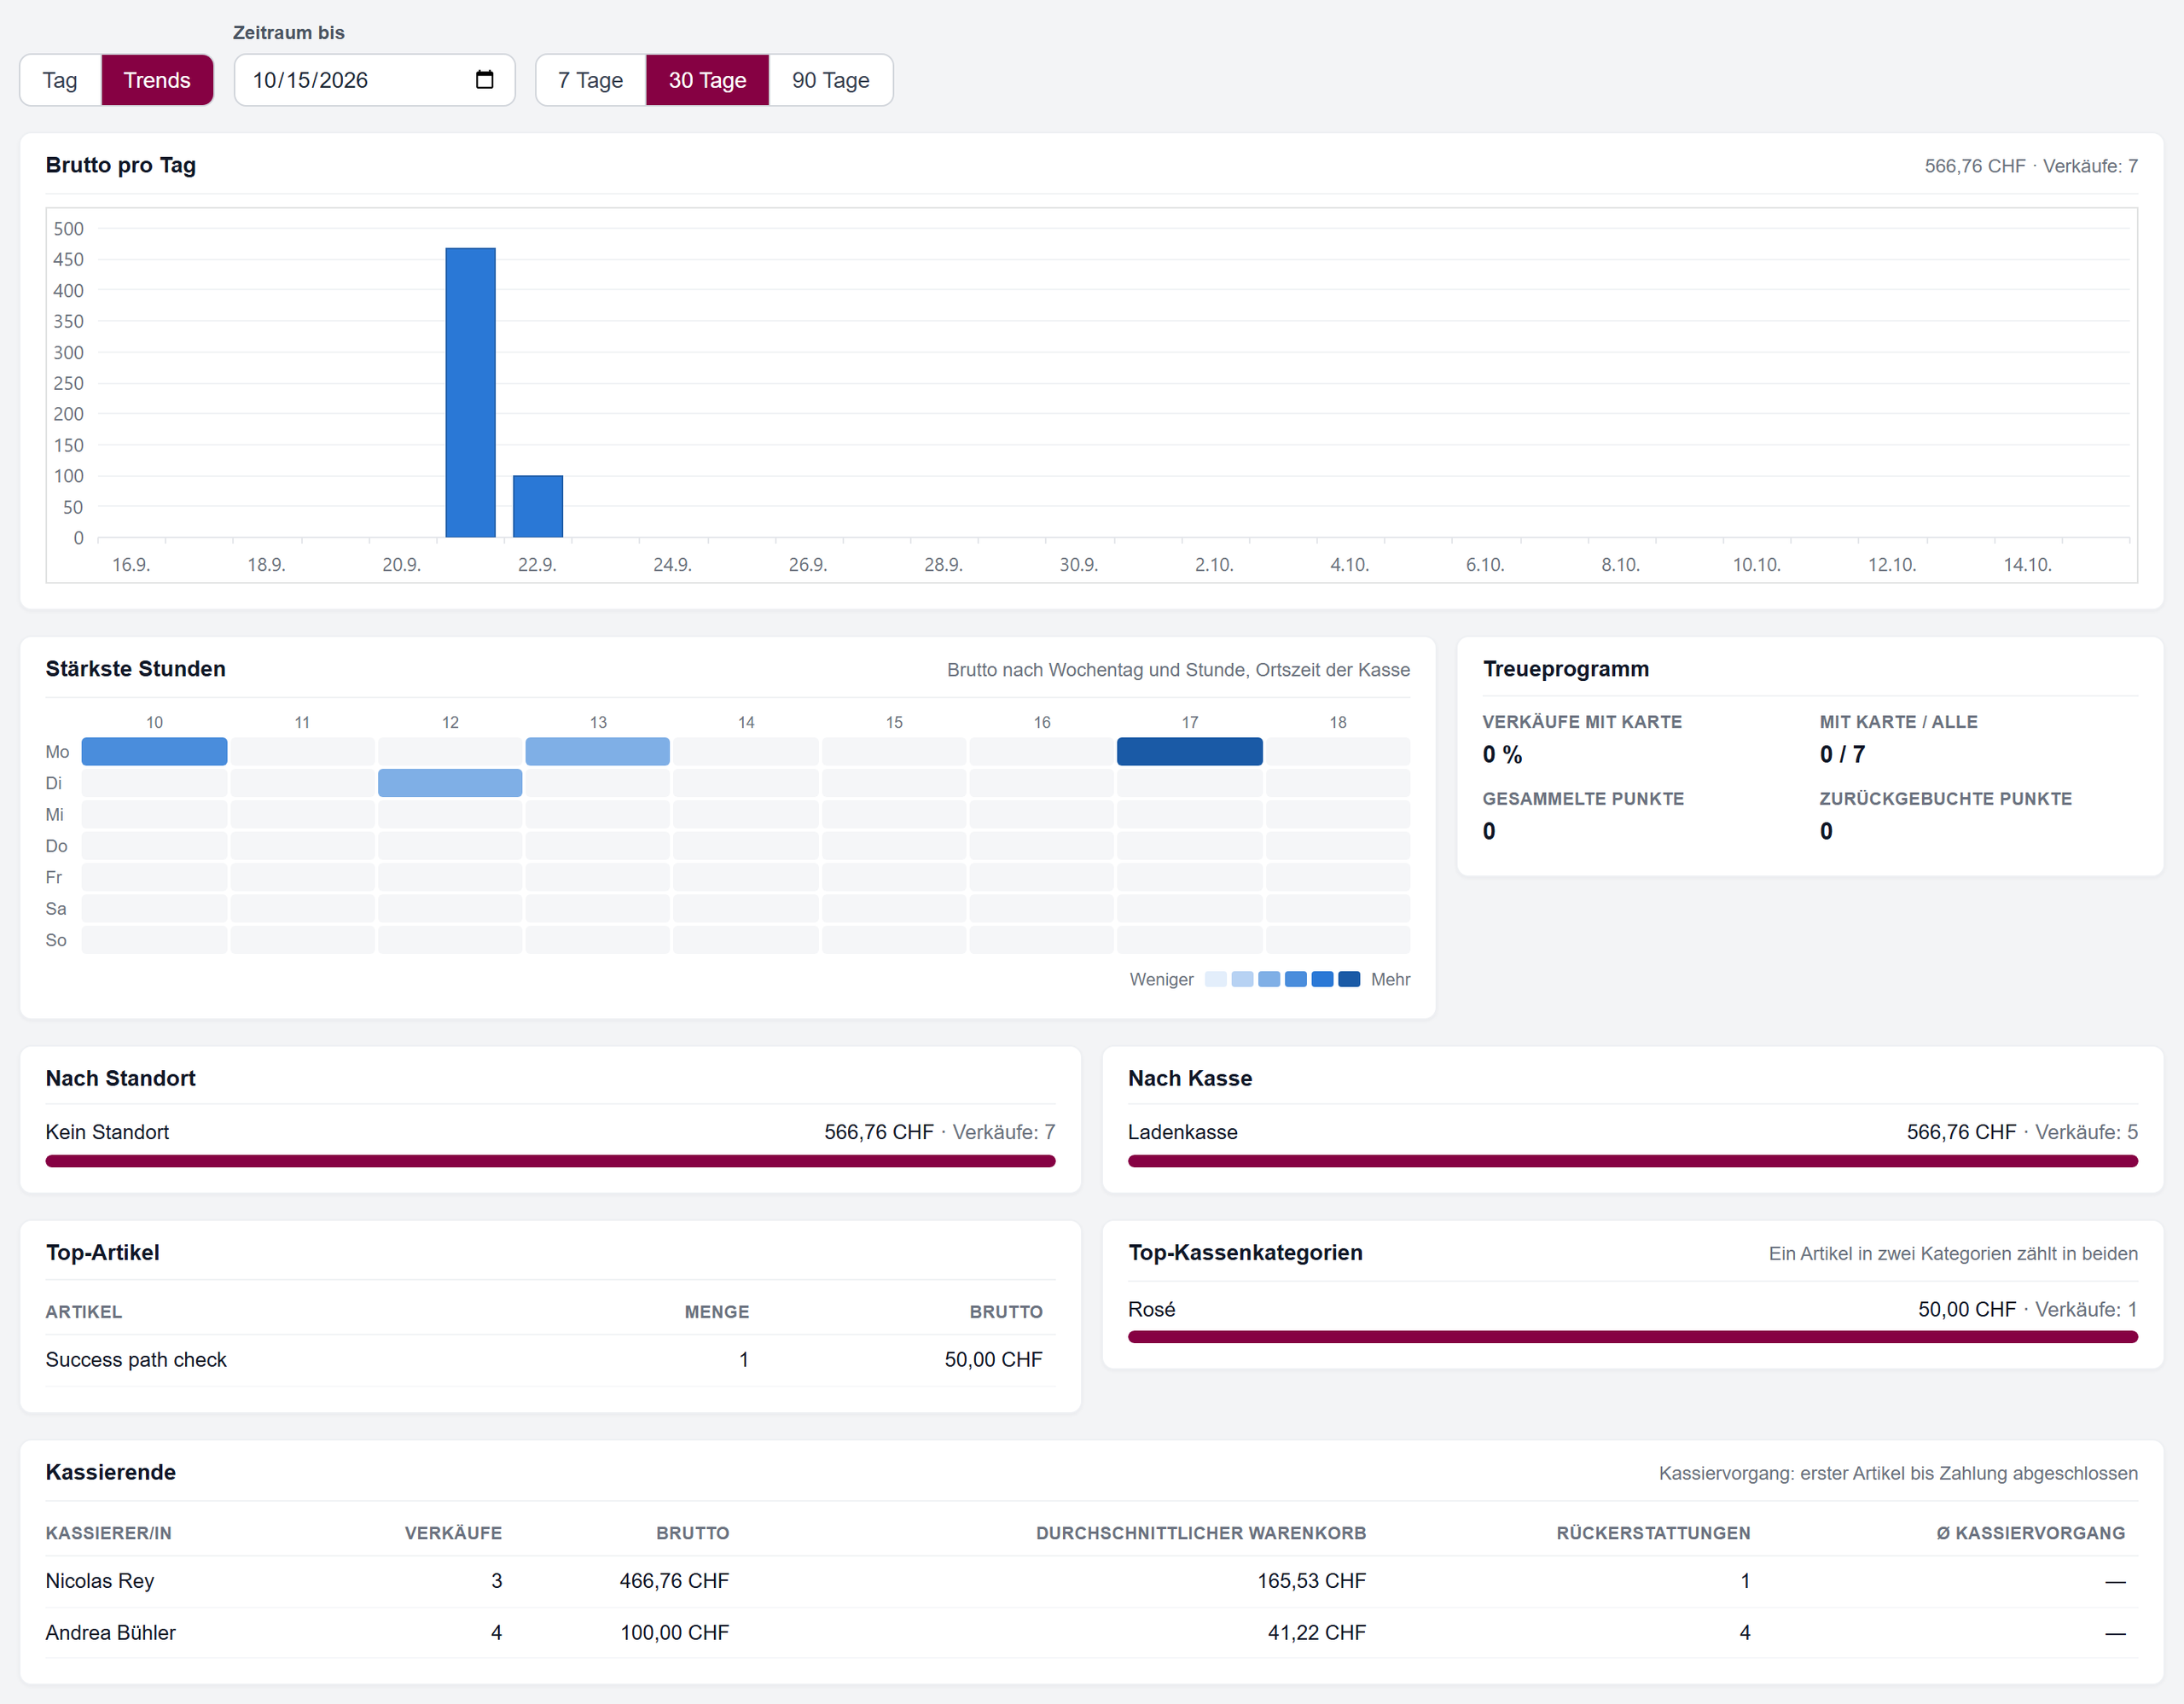The image size is (2184, 1704).
Task: Click the darkest legend swatch next to Mehr
Action: 1349,979
